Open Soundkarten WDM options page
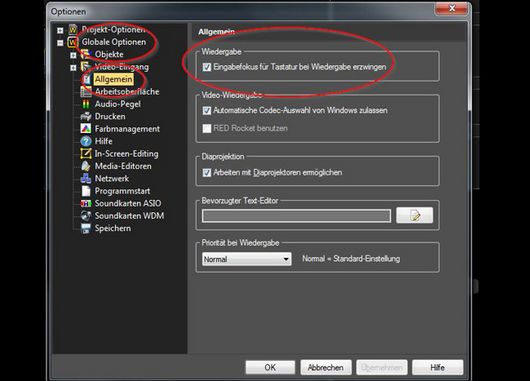Screen dimensions: 530x381 tap(129, 216)
